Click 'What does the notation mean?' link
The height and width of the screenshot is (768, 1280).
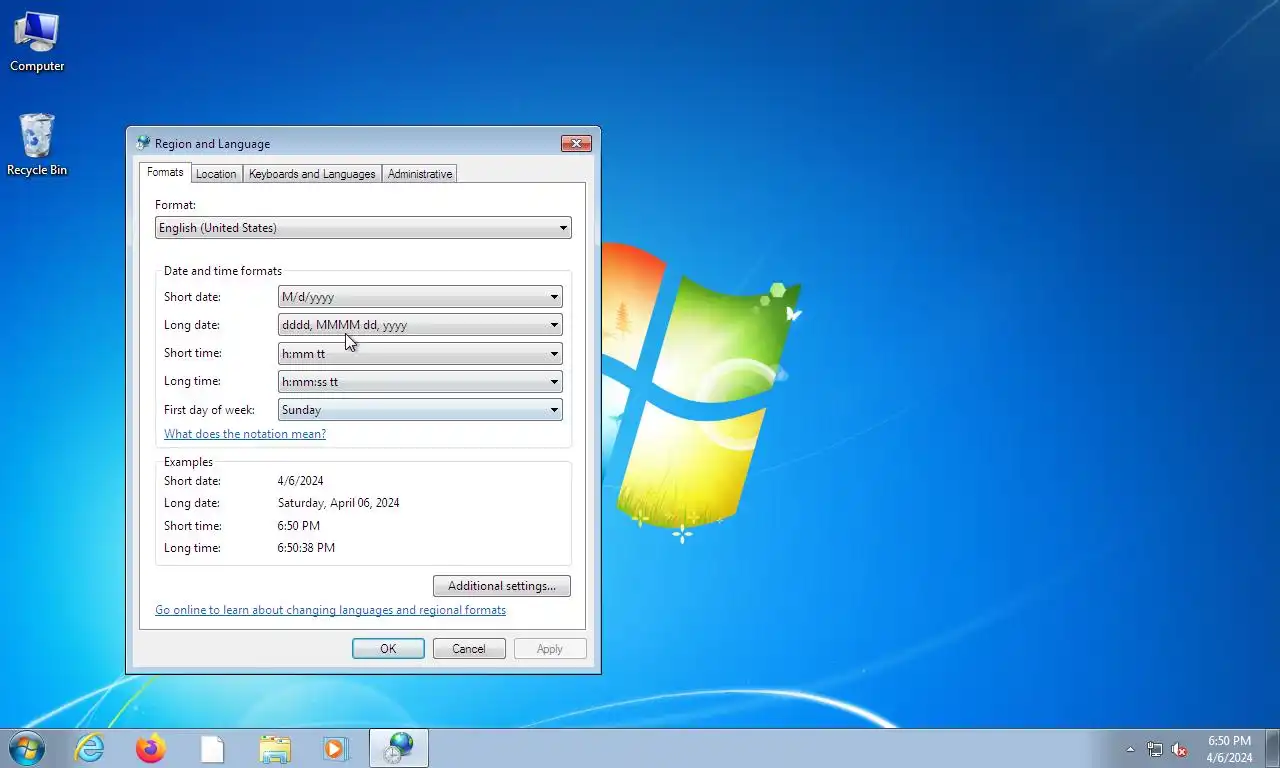point(245,434)
